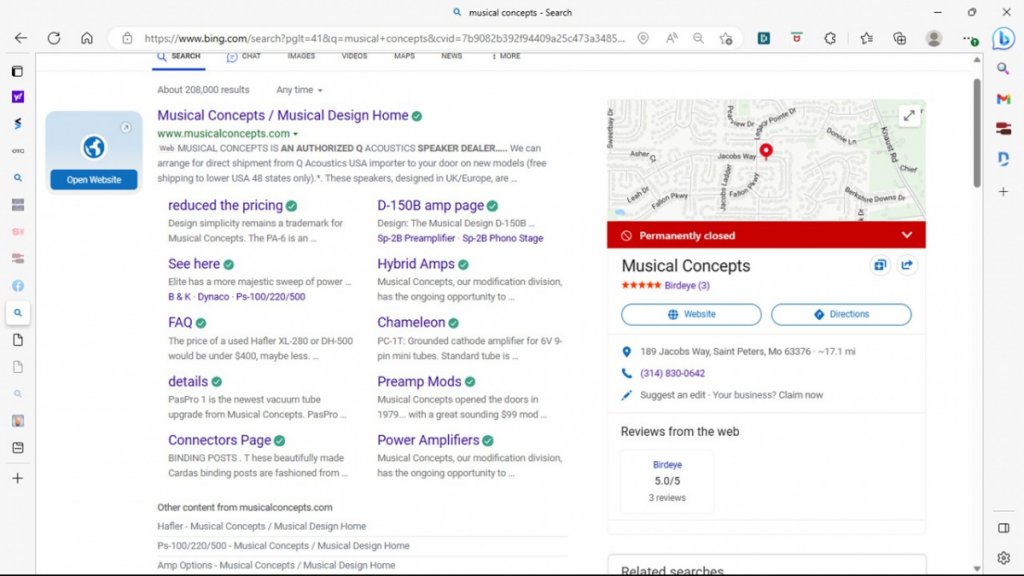Viewport: 1024px width, 576px height.
Task: Switch to the purple Y vertical tab
Action: pyautogui.click(x=18, y=97)
